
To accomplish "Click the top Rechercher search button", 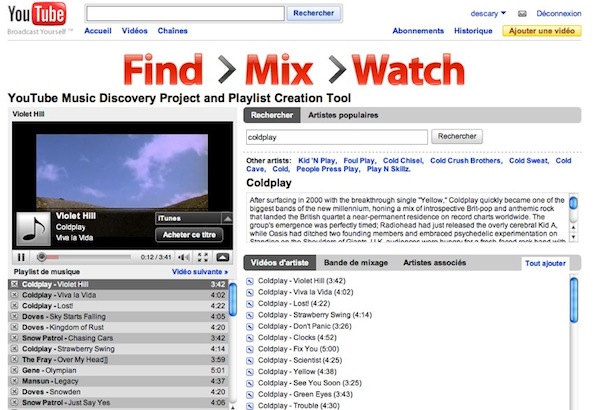I will [313, 13].
